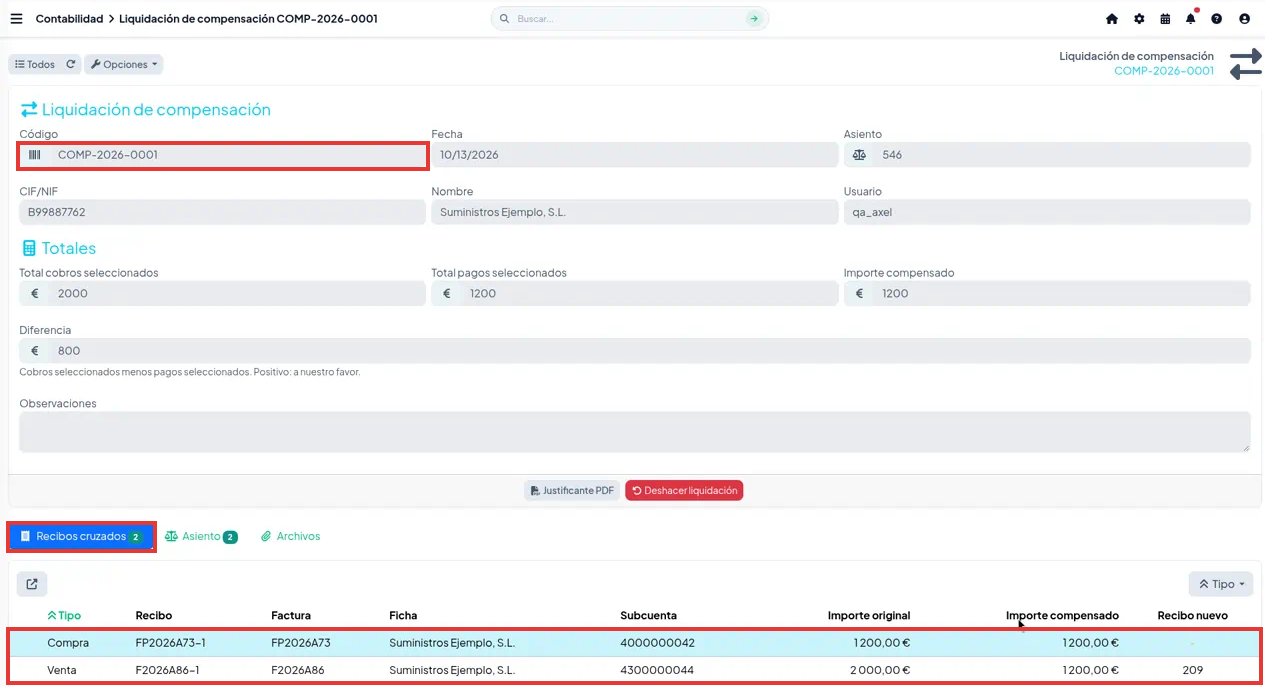Click the Importe original column header

pos(869,616)
